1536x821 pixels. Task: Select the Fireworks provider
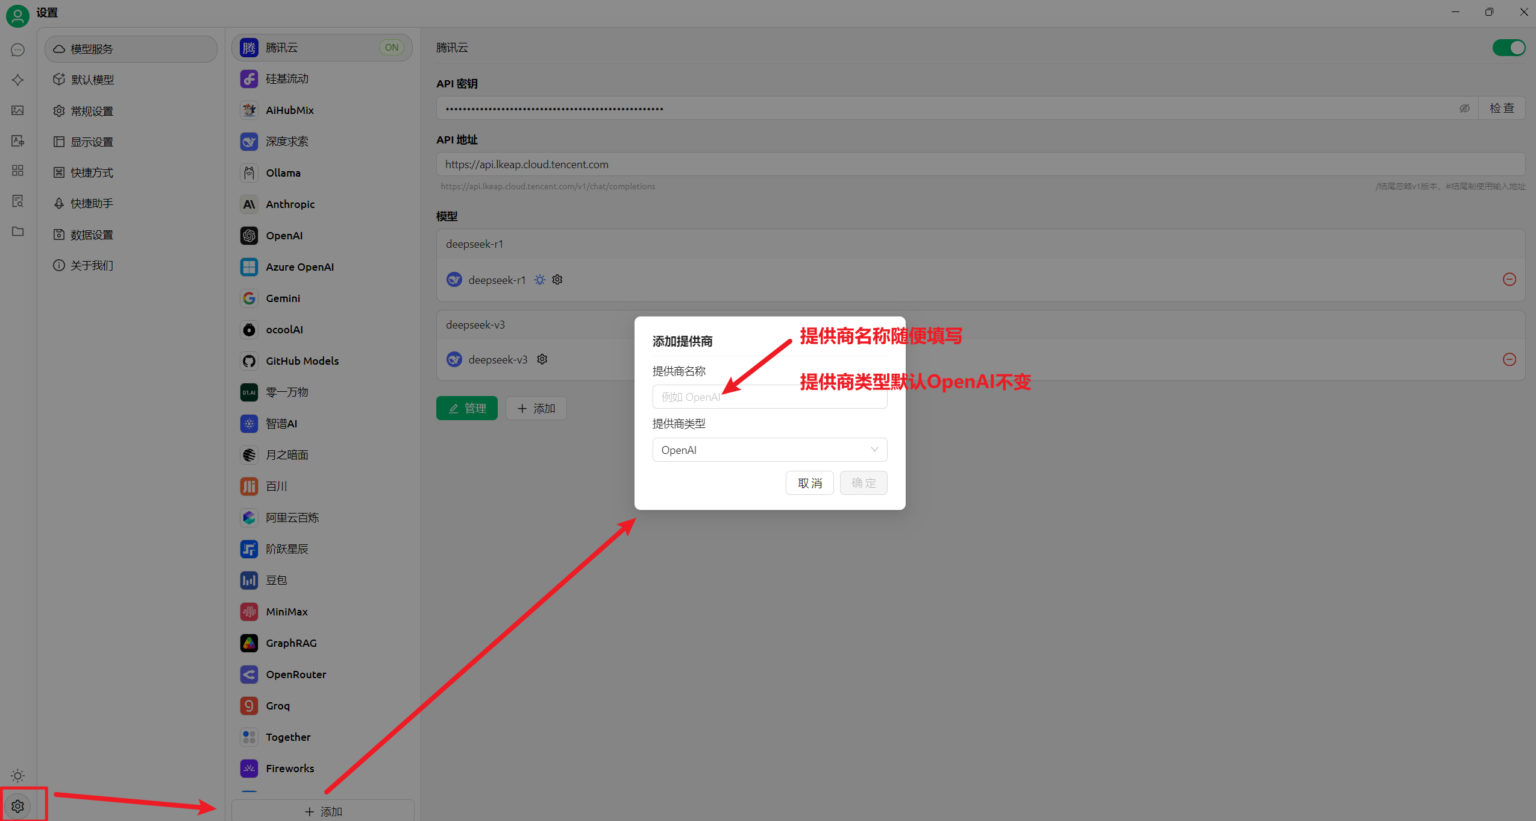322,769
